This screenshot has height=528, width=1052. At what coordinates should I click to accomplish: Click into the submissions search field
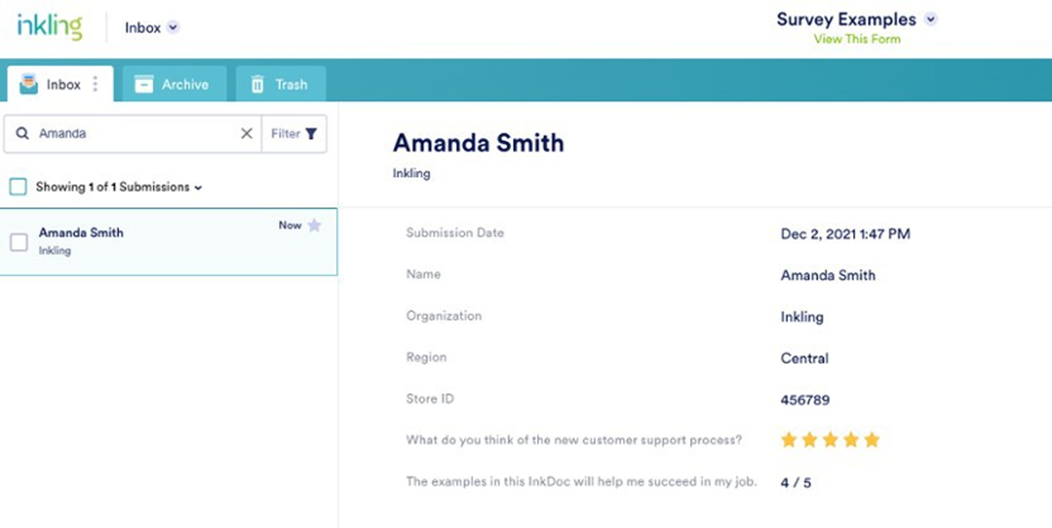coord(135,133)
